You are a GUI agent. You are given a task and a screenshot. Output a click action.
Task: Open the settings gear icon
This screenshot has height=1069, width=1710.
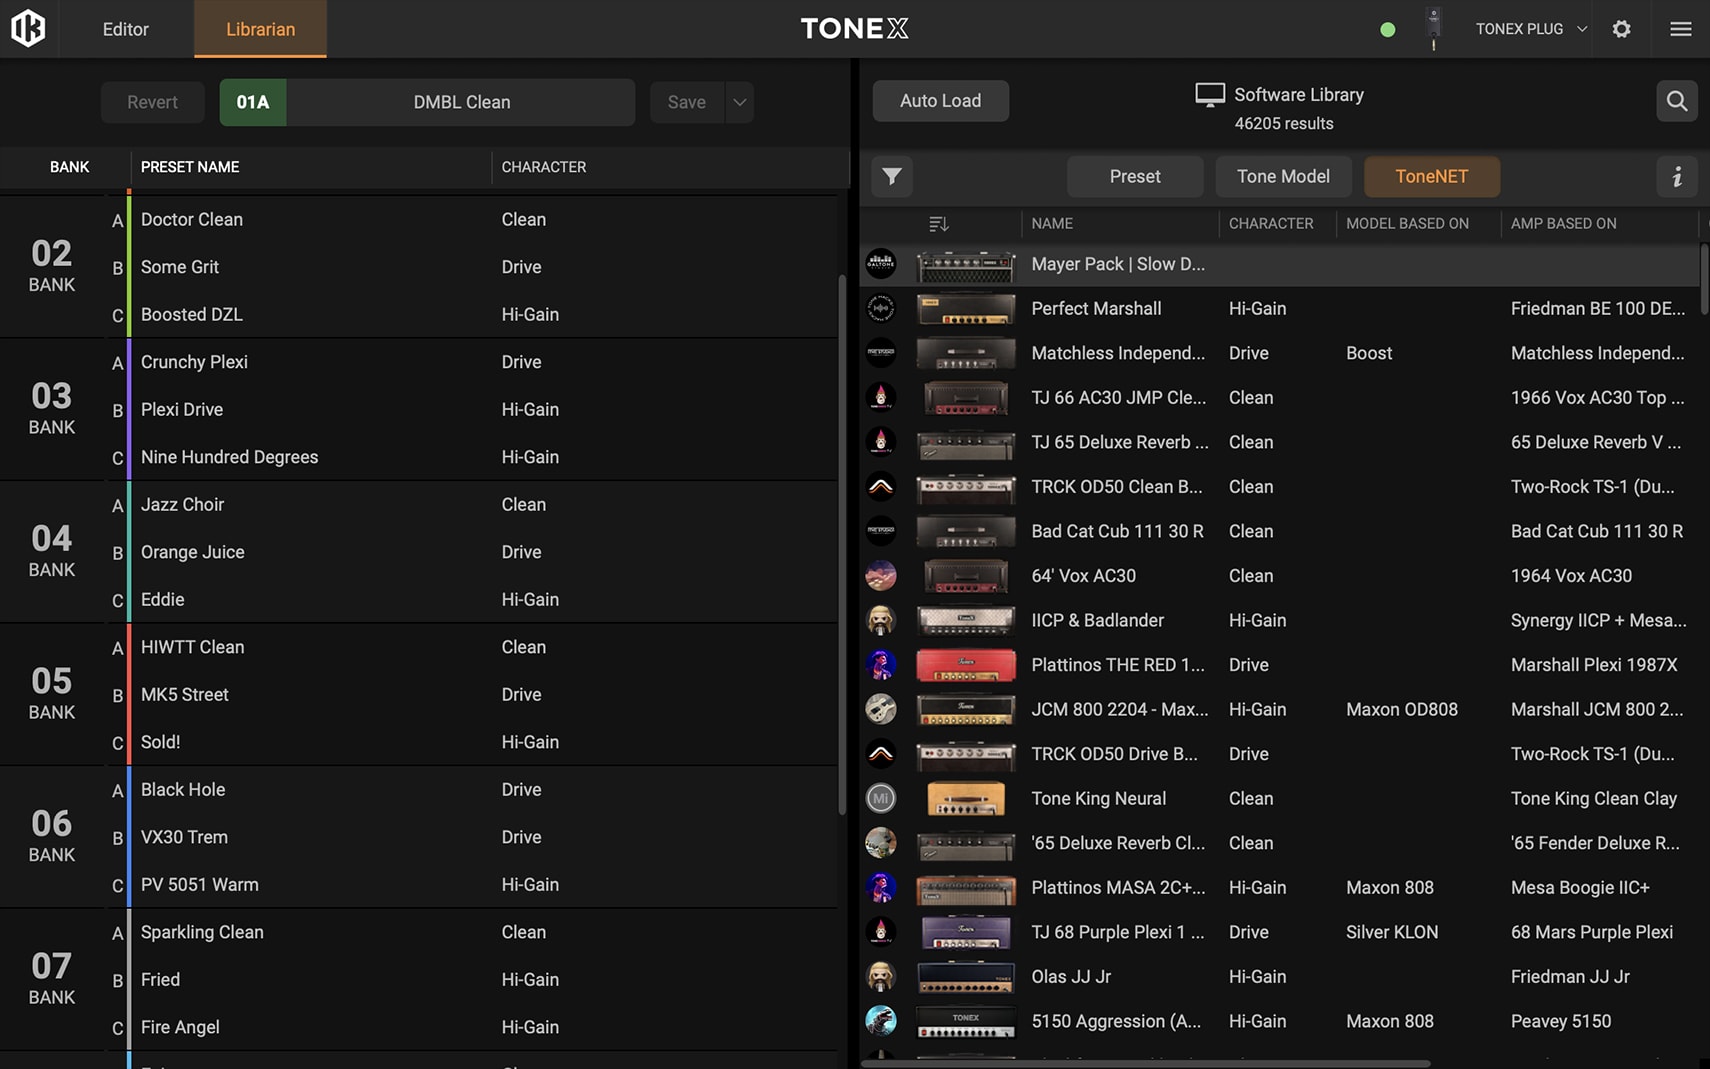pos(1621,29)
